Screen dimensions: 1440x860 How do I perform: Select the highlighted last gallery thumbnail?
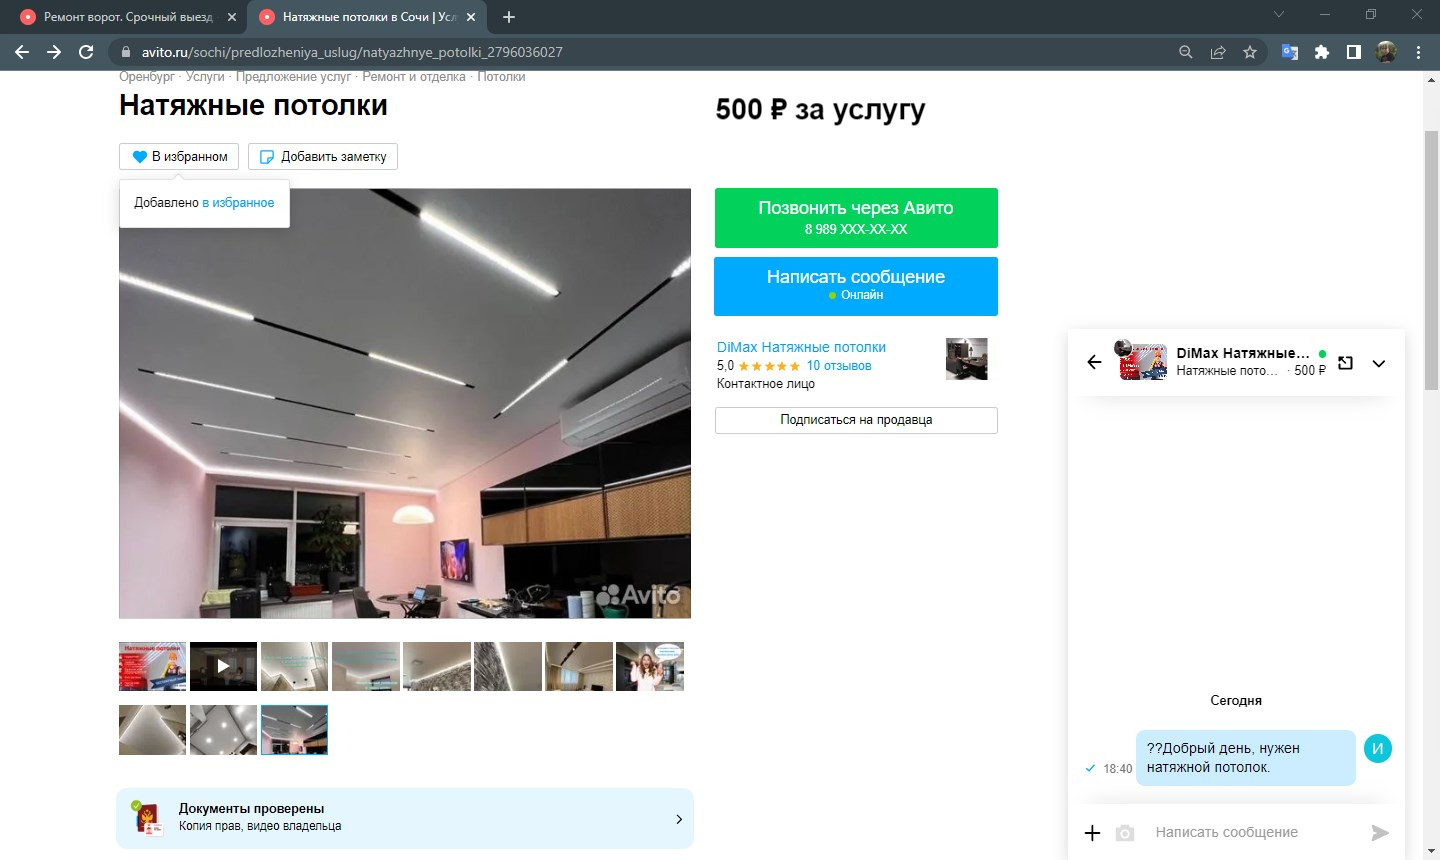pos(294,730)
